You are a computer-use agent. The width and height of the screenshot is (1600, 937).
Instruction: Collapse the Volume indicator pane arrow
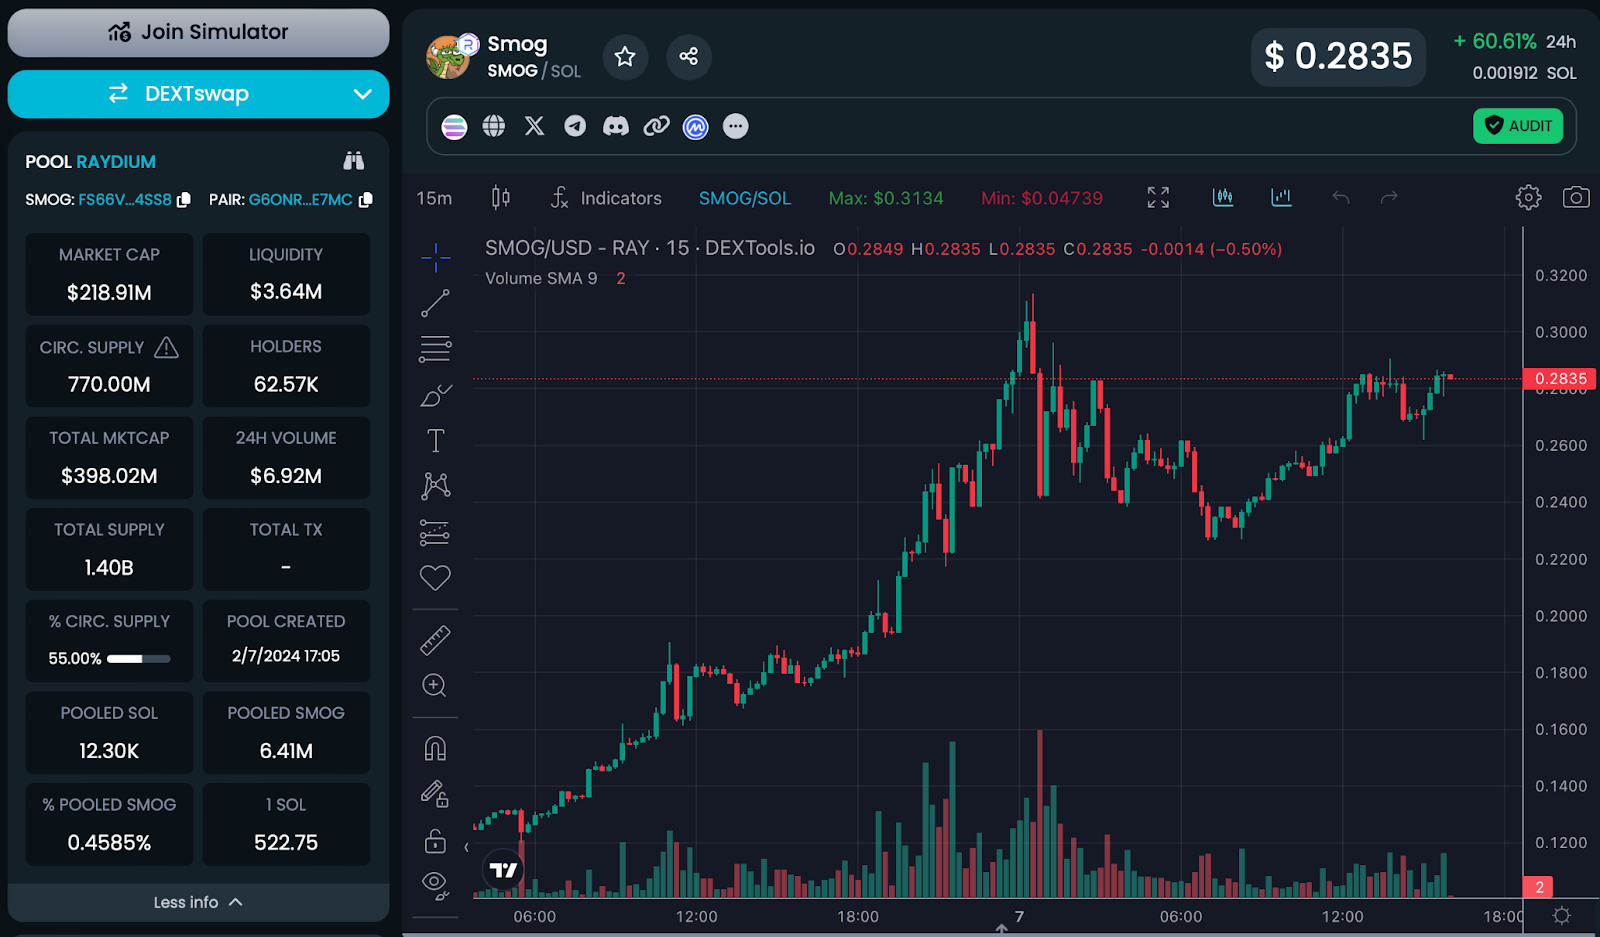click(x=466, y=847)
